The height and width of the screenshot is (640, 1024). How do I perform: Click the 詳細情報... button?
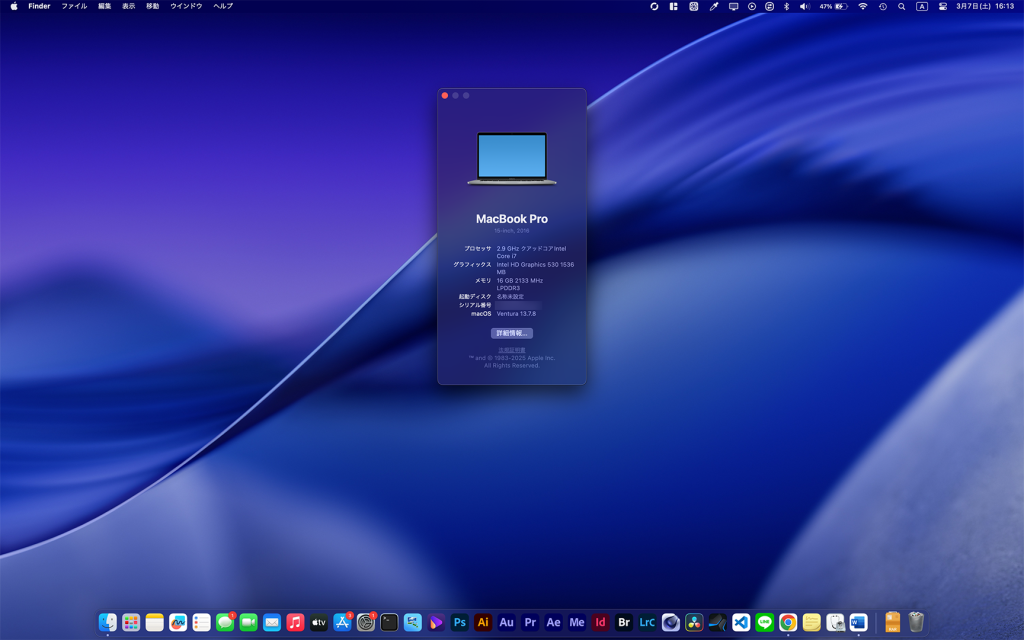click(511, 333)
